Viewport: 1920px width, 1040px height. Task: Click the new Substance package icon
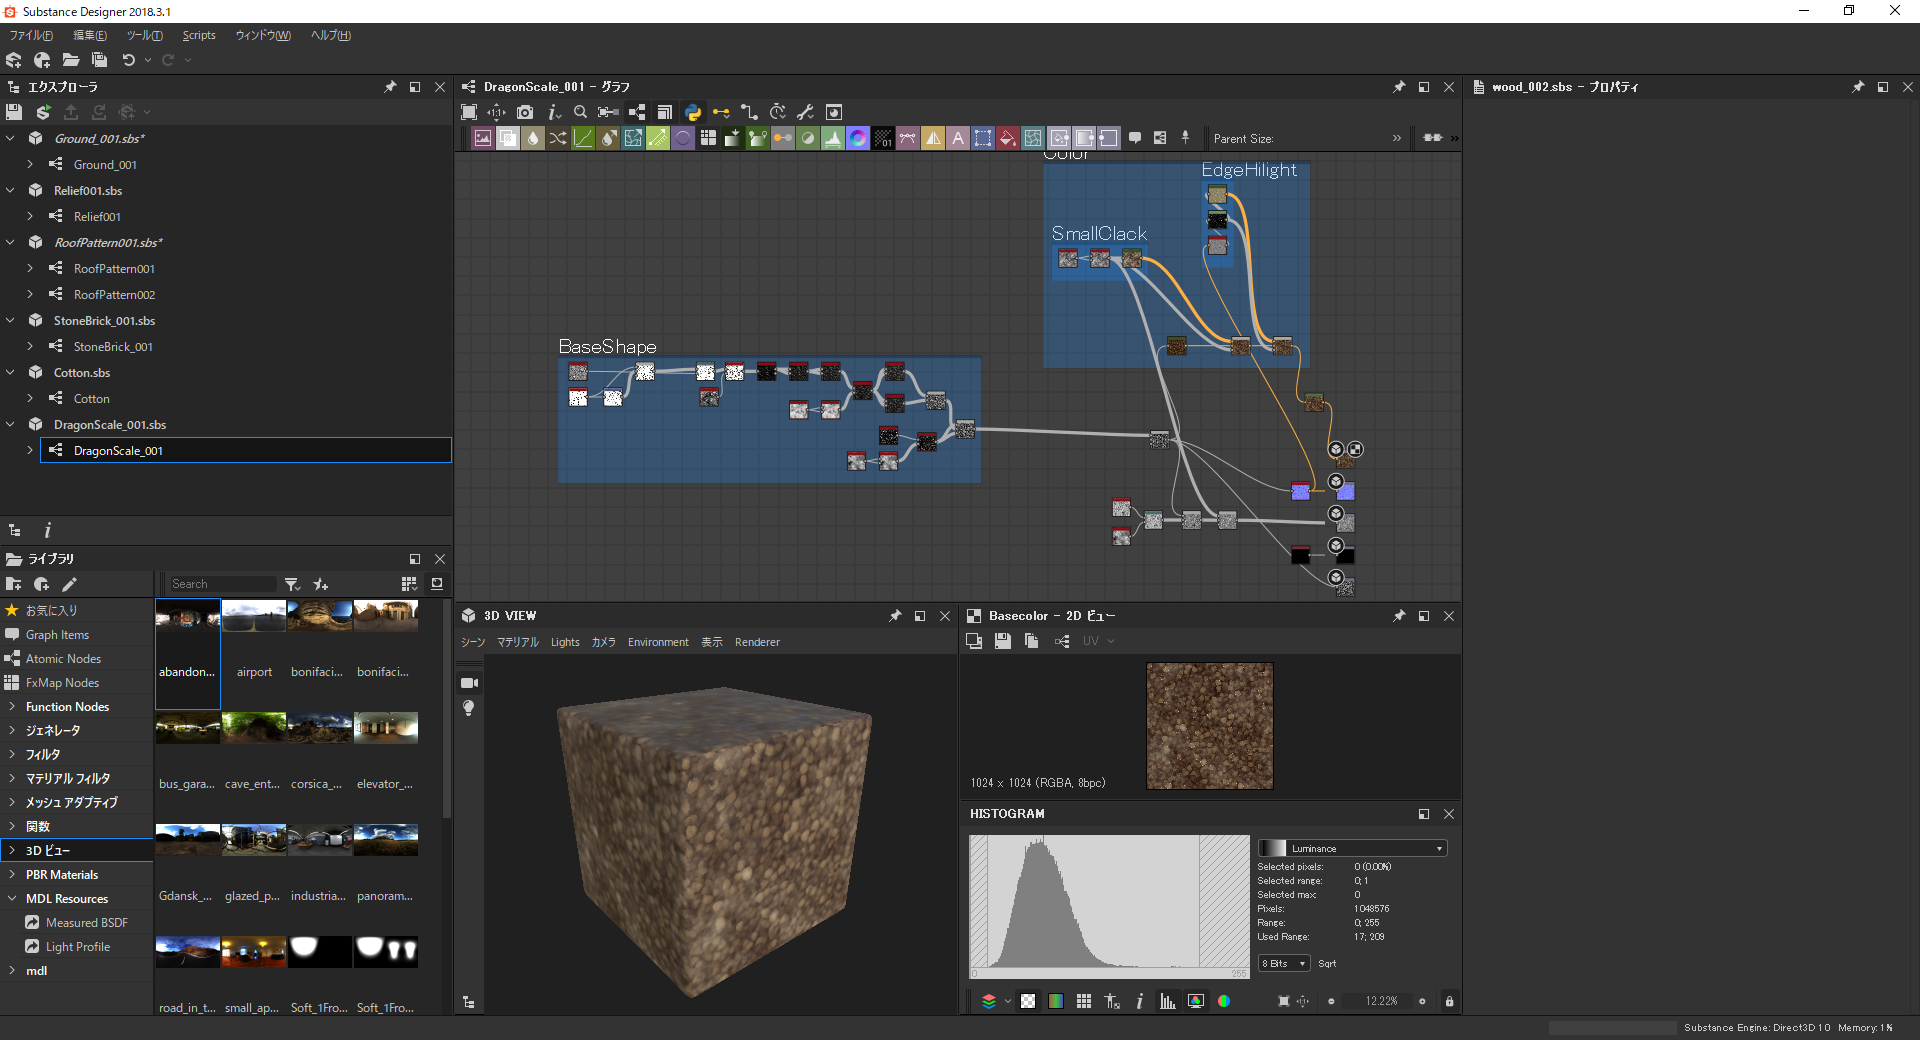(14, 60)
